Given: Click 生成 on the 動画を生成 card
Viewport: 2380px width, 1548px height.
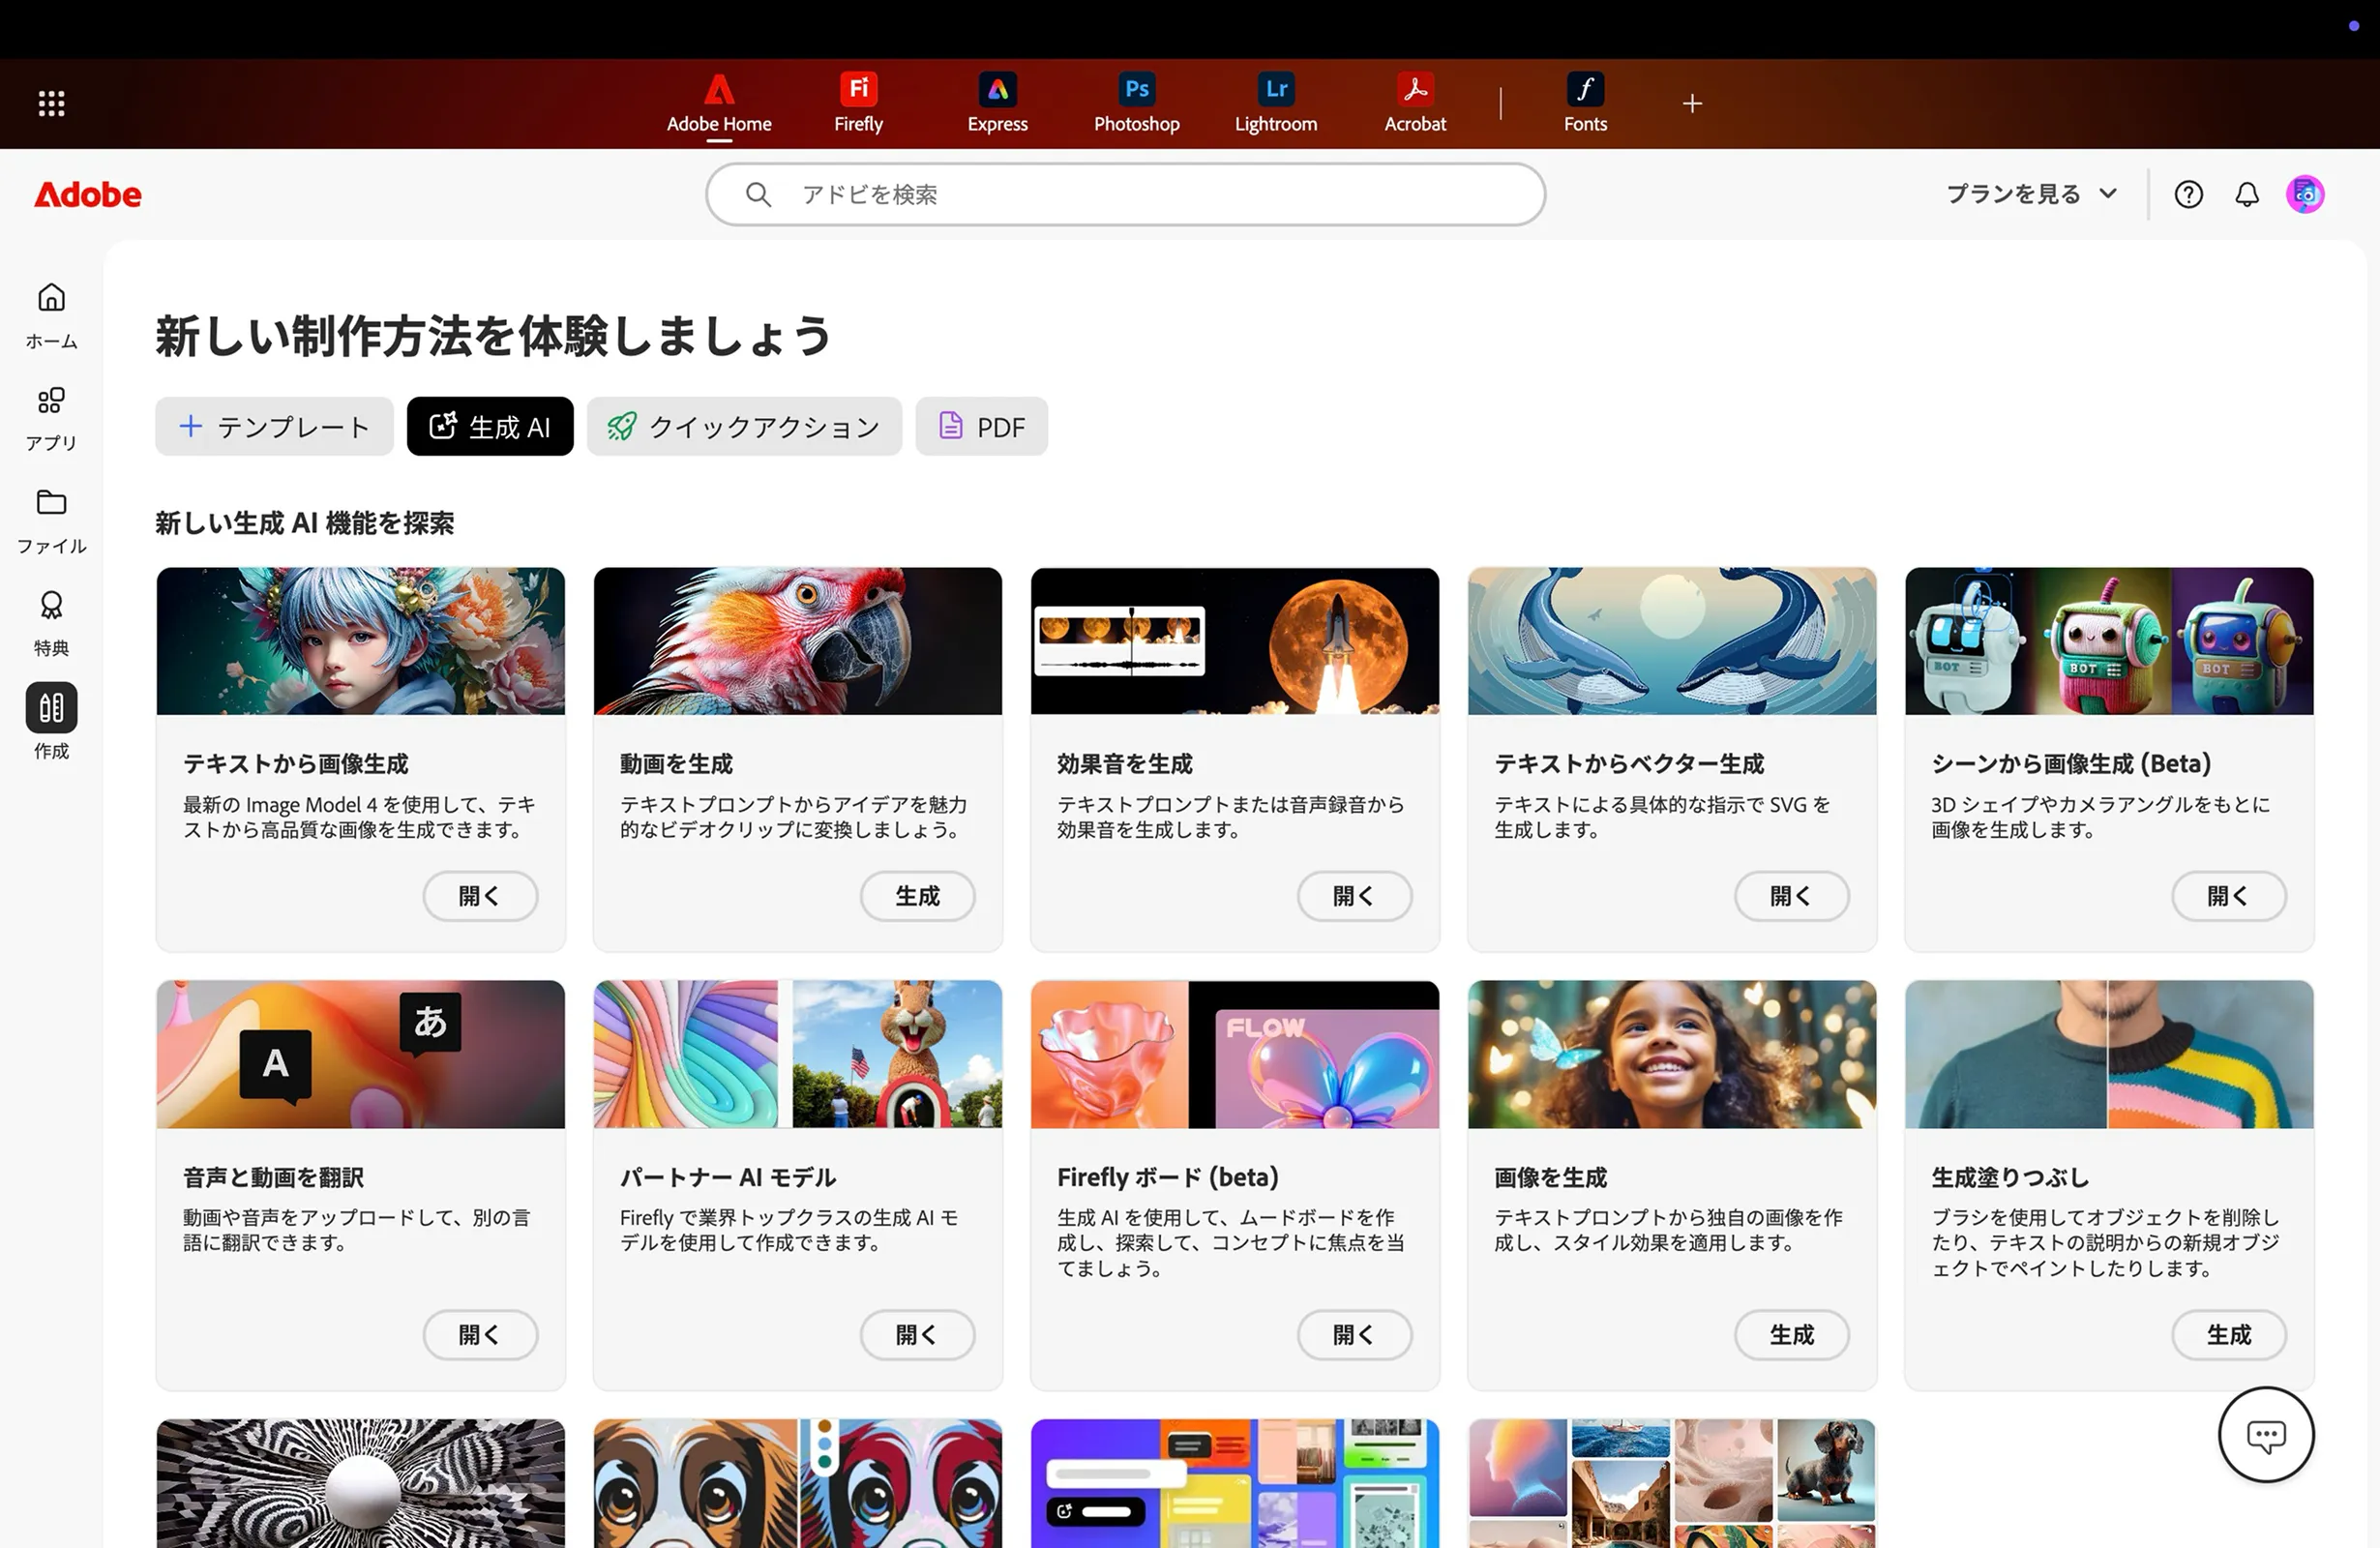Looking at the screenshot, I should [917, 896].
